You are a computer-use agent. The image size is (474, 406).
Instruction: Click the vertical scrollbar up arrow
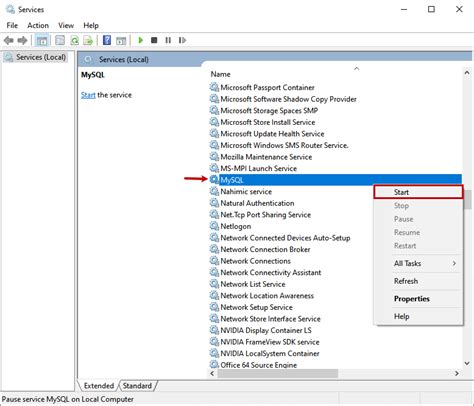(467, 72)
